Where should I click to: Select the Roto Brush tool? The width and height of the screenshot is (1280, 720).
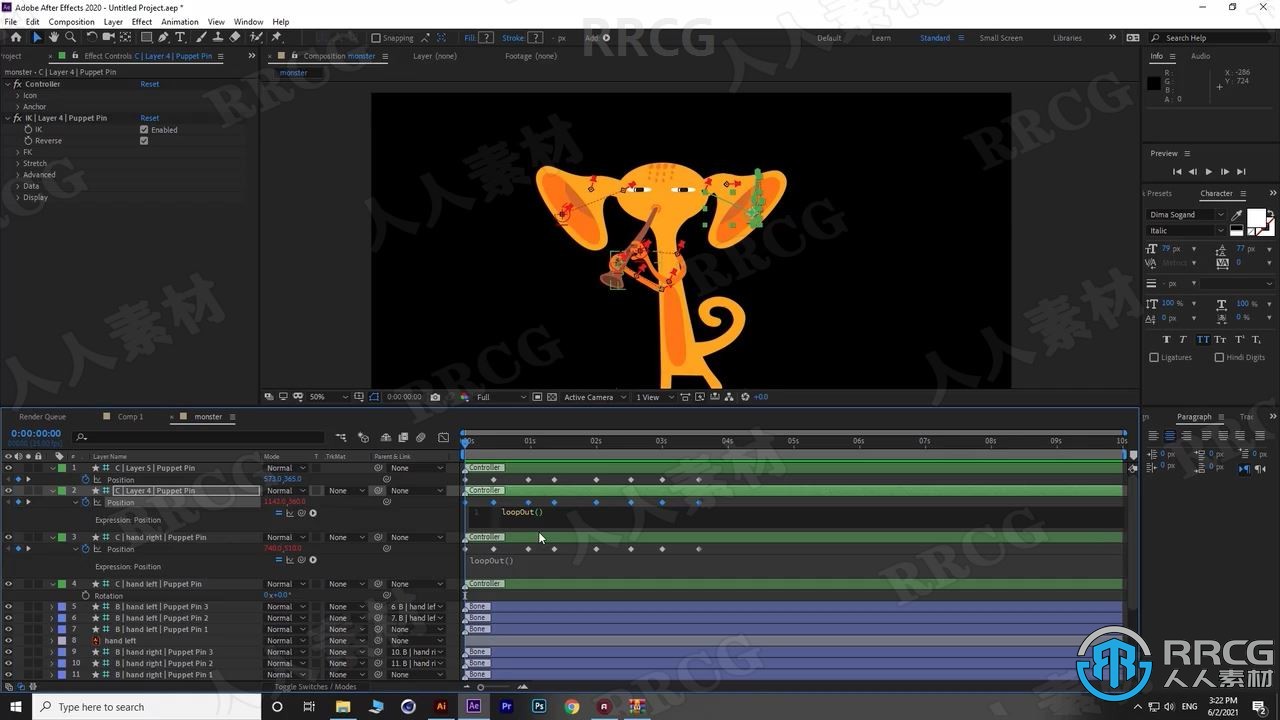coord(256,37)
